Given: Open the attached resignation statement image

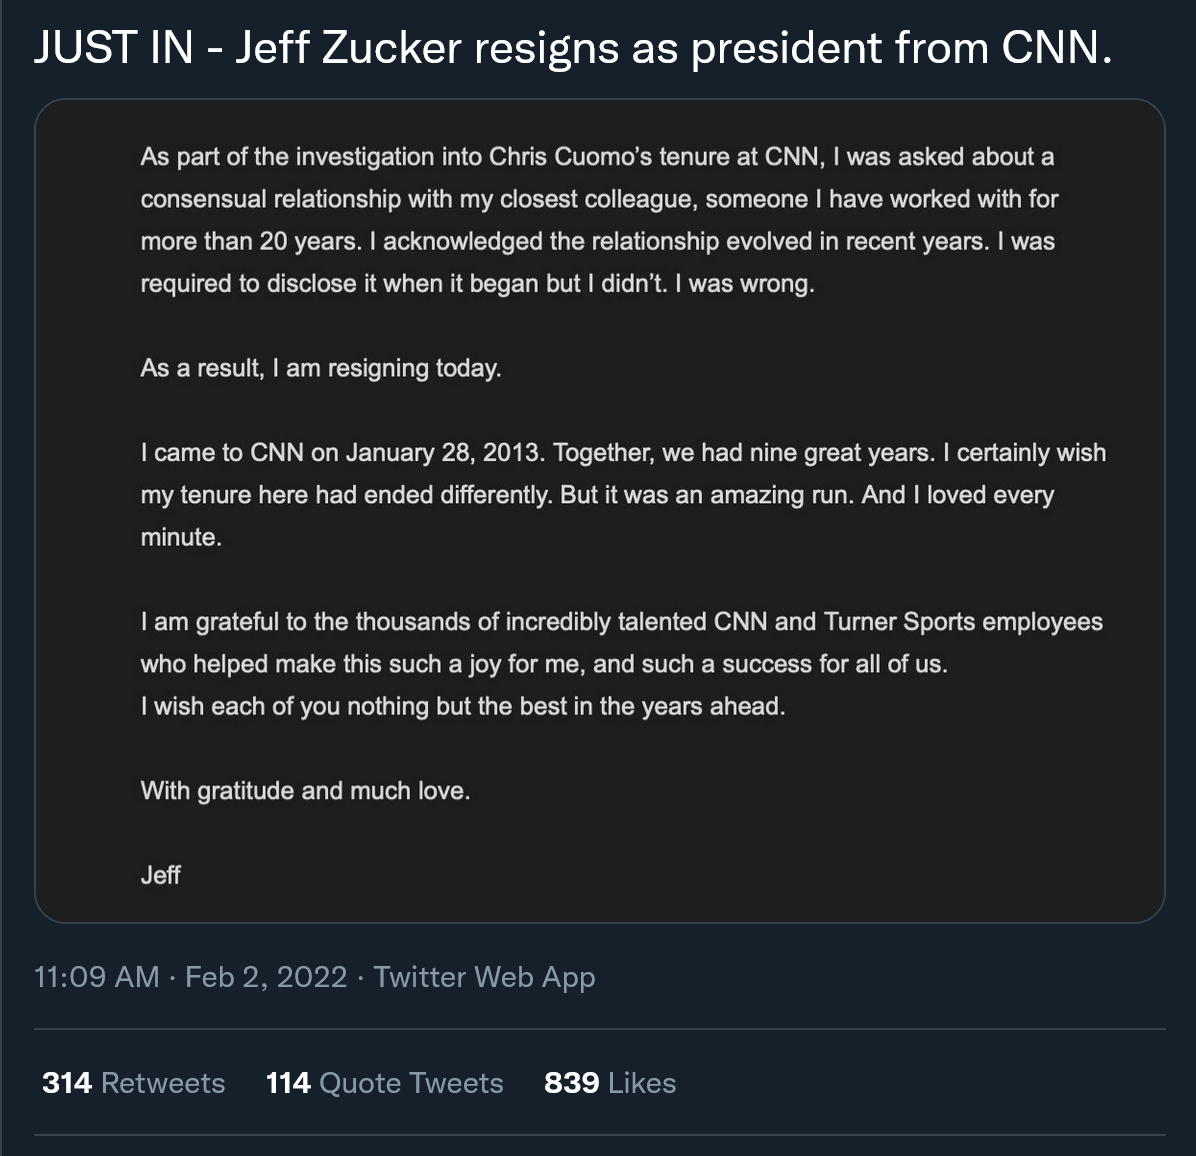Looking at the screenshot, I should [600, 511].
